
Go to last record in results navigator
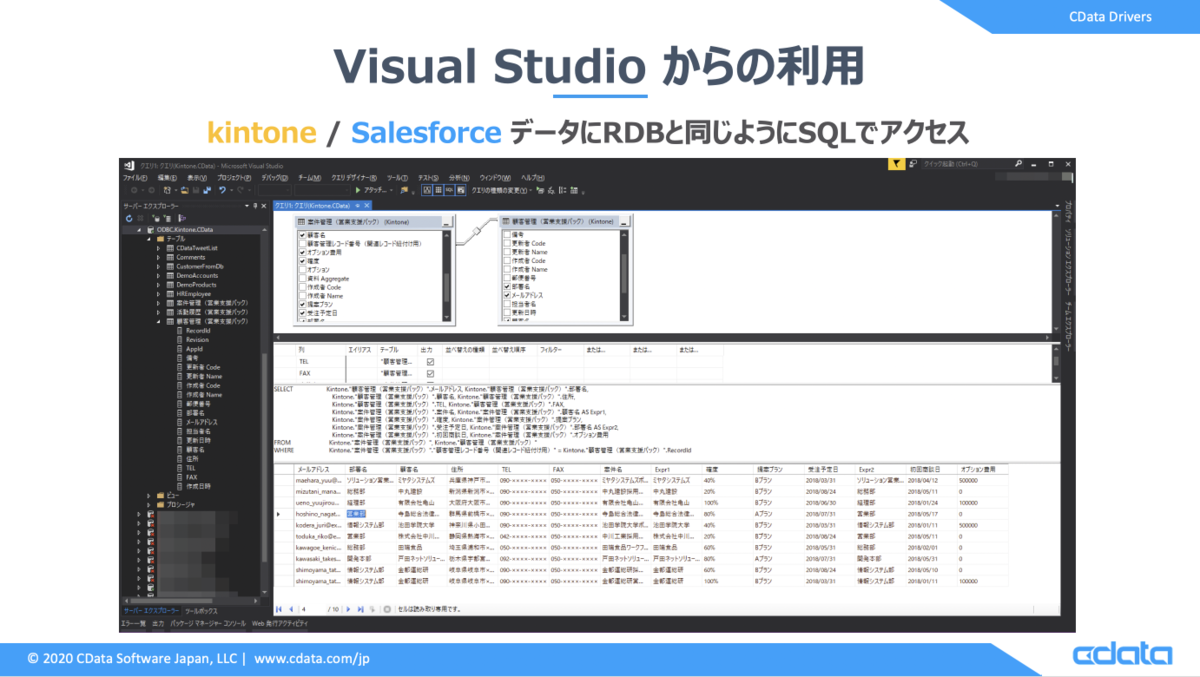click(x=360, y=609)
